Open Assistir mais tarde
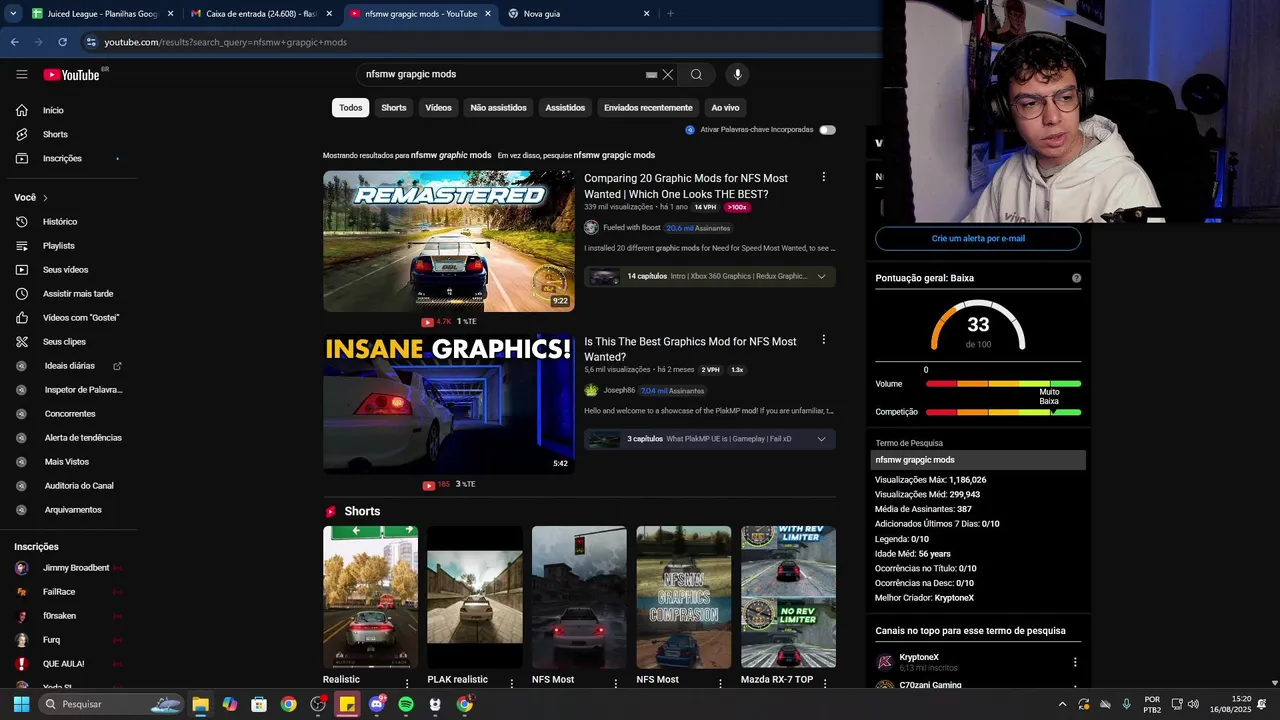This screenshot has width=1280, height=720. 77,293
